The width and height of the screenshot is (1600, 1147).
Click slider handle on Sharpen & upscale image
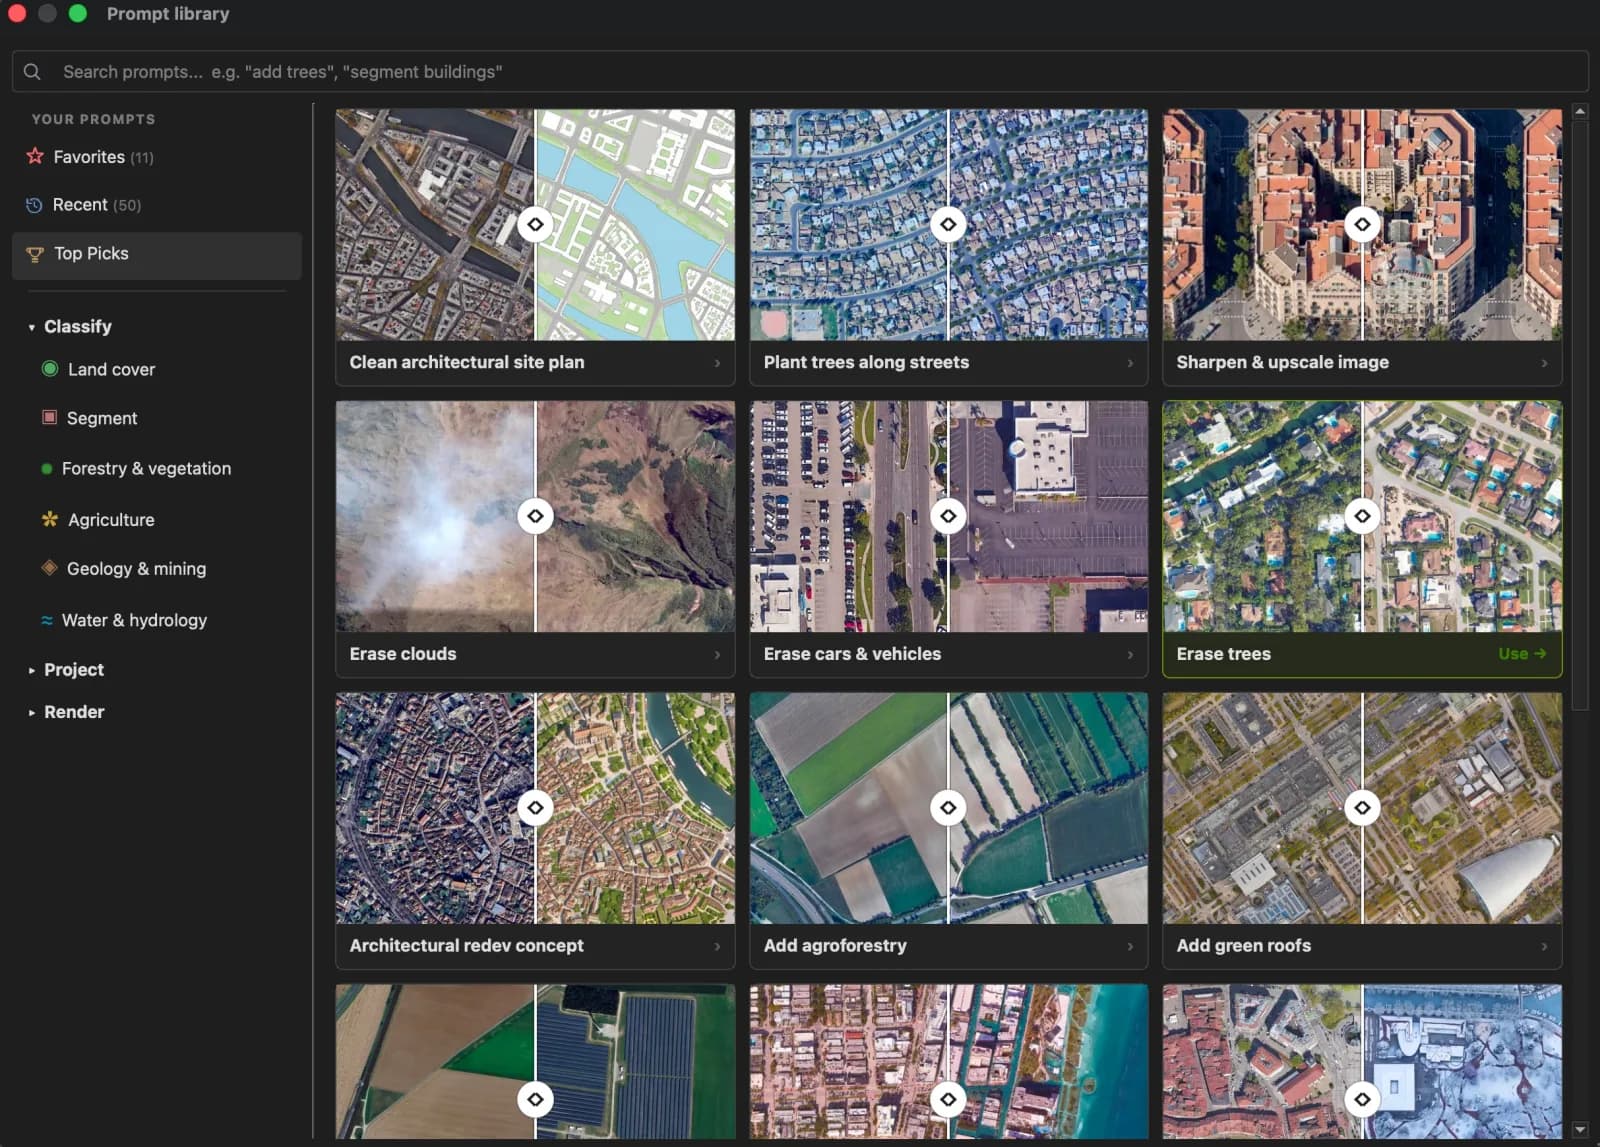[x=1362, y=224]
